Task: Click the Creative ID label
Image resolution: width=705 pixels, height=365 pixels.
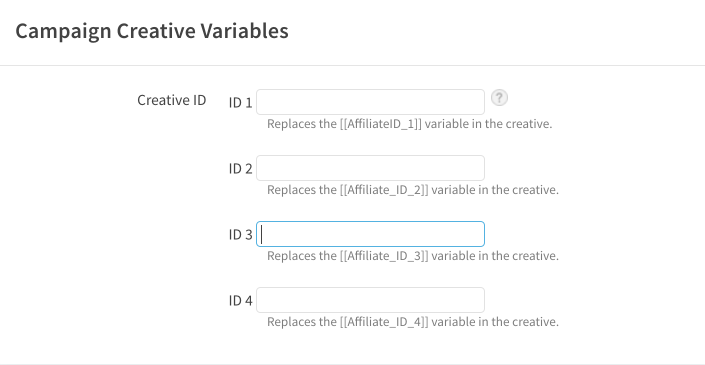Action: click(x=172, y=100)
